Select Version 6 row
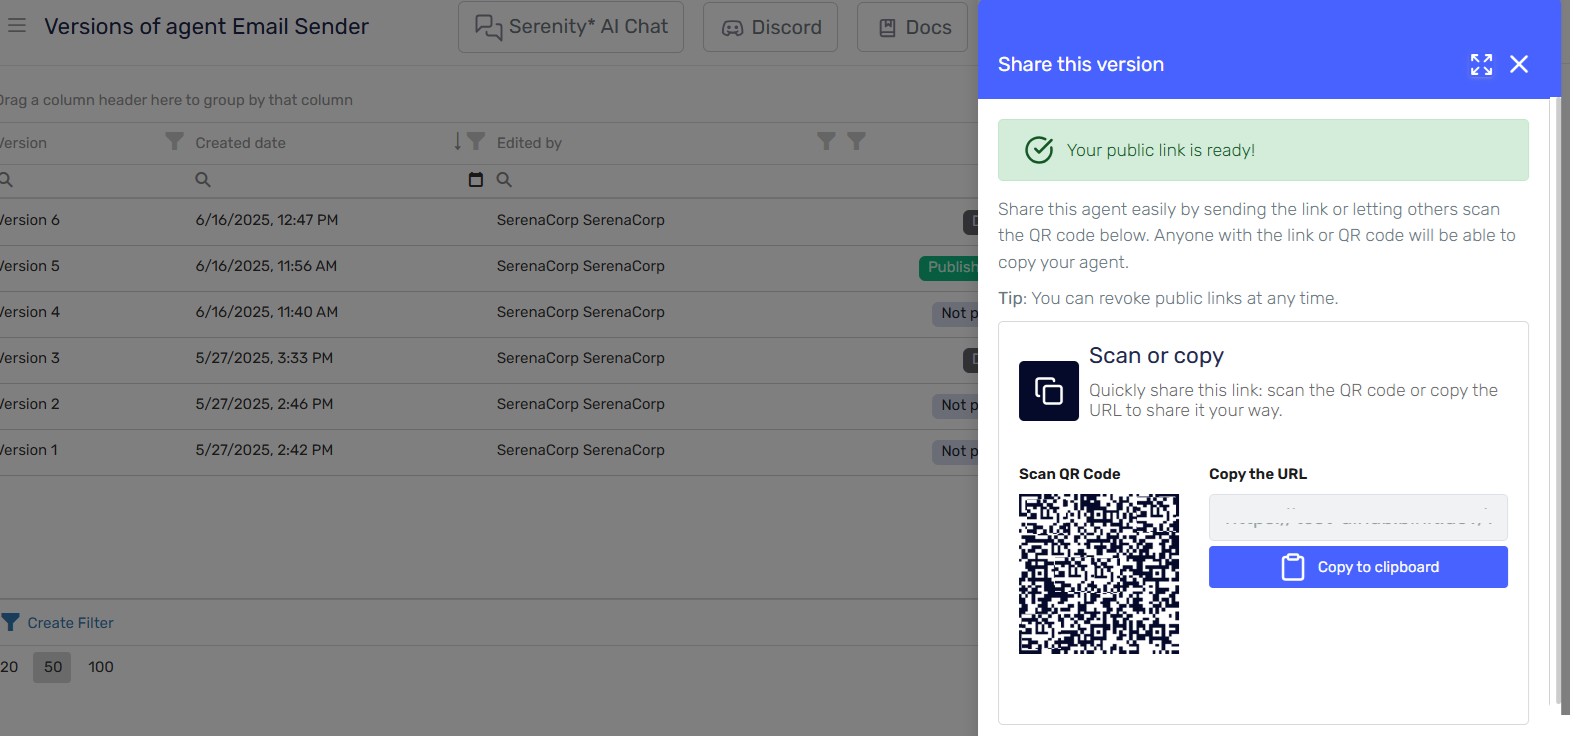This screenshot has height=736, width=1570. tap(488, 221)
